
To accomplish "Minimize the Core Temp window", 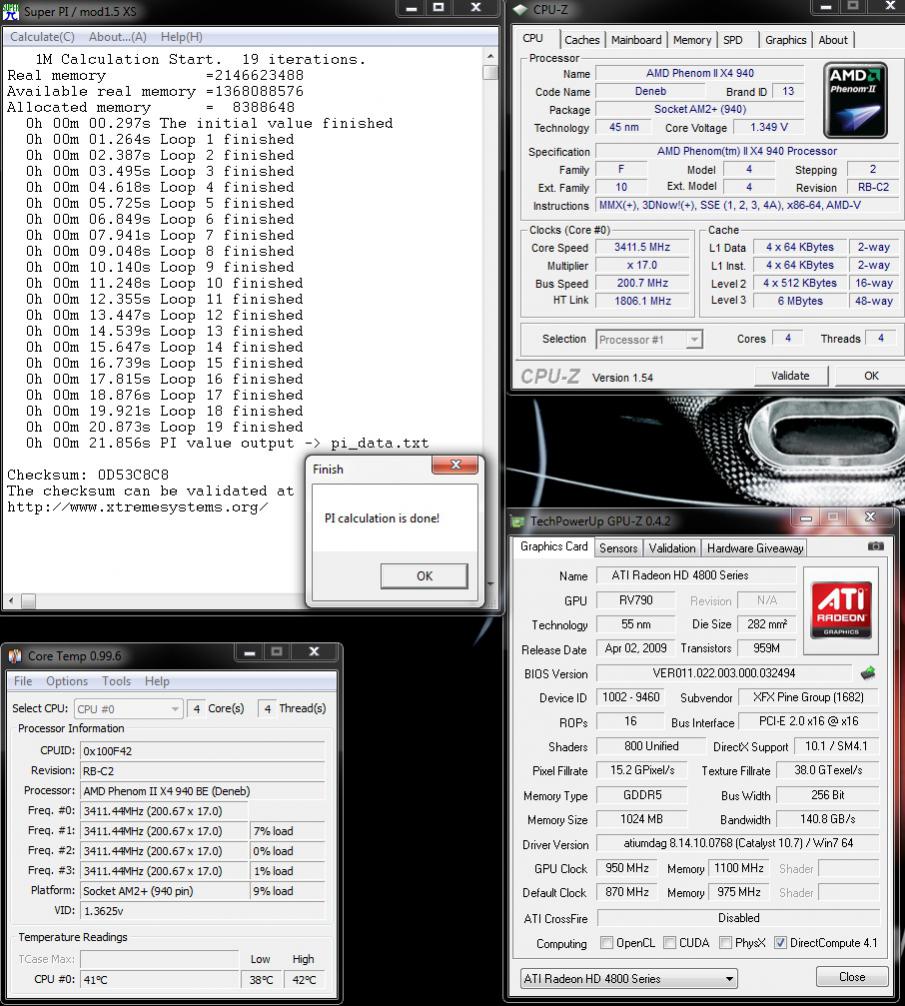I will click(250, 652).
